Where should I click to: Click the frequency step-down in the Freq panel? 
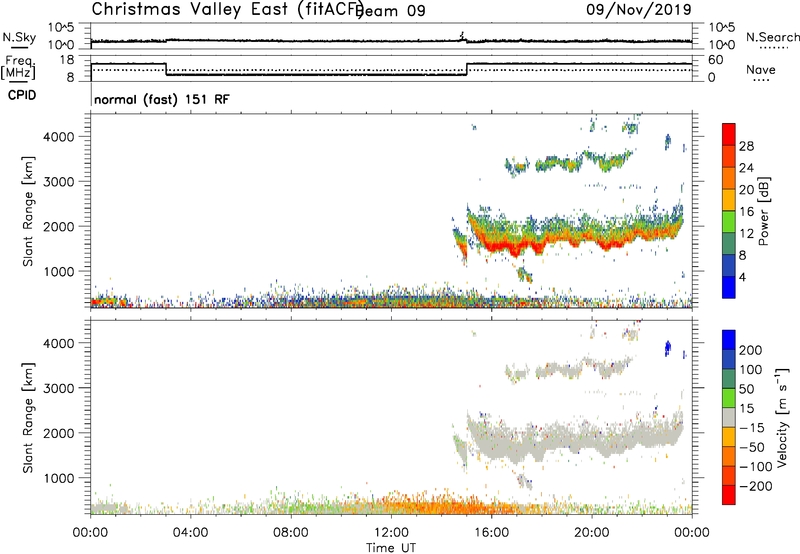tap(166, 69)
